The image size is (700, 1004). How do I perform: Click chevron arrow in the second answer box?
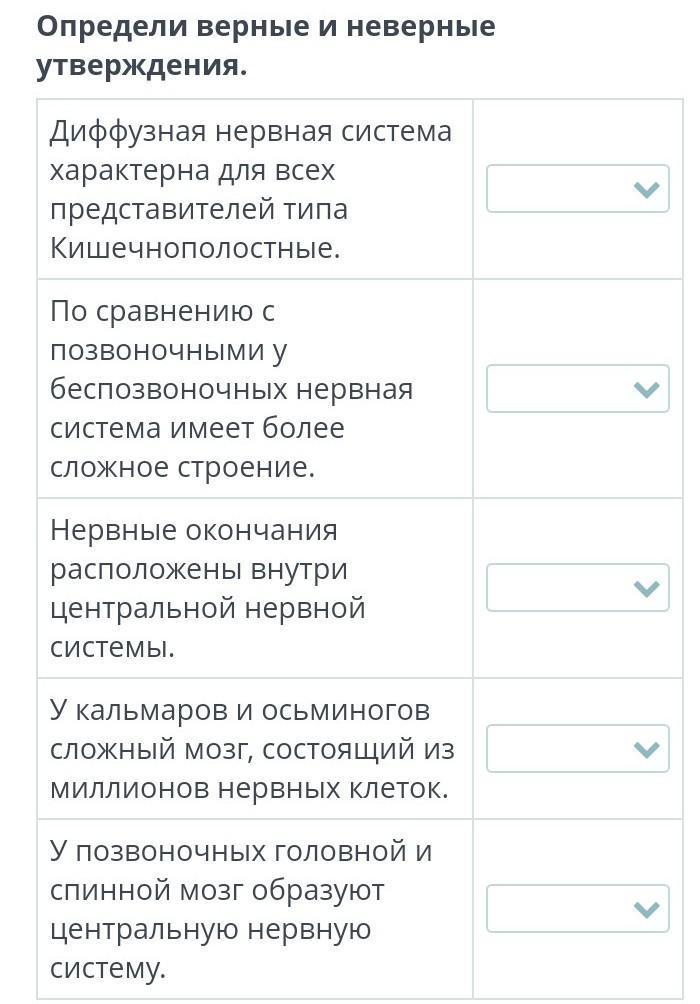pos(647,389)
